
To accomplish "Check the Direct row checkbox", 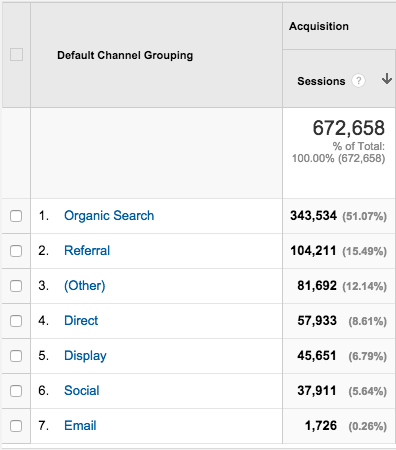I will click(x=16, y=321).
